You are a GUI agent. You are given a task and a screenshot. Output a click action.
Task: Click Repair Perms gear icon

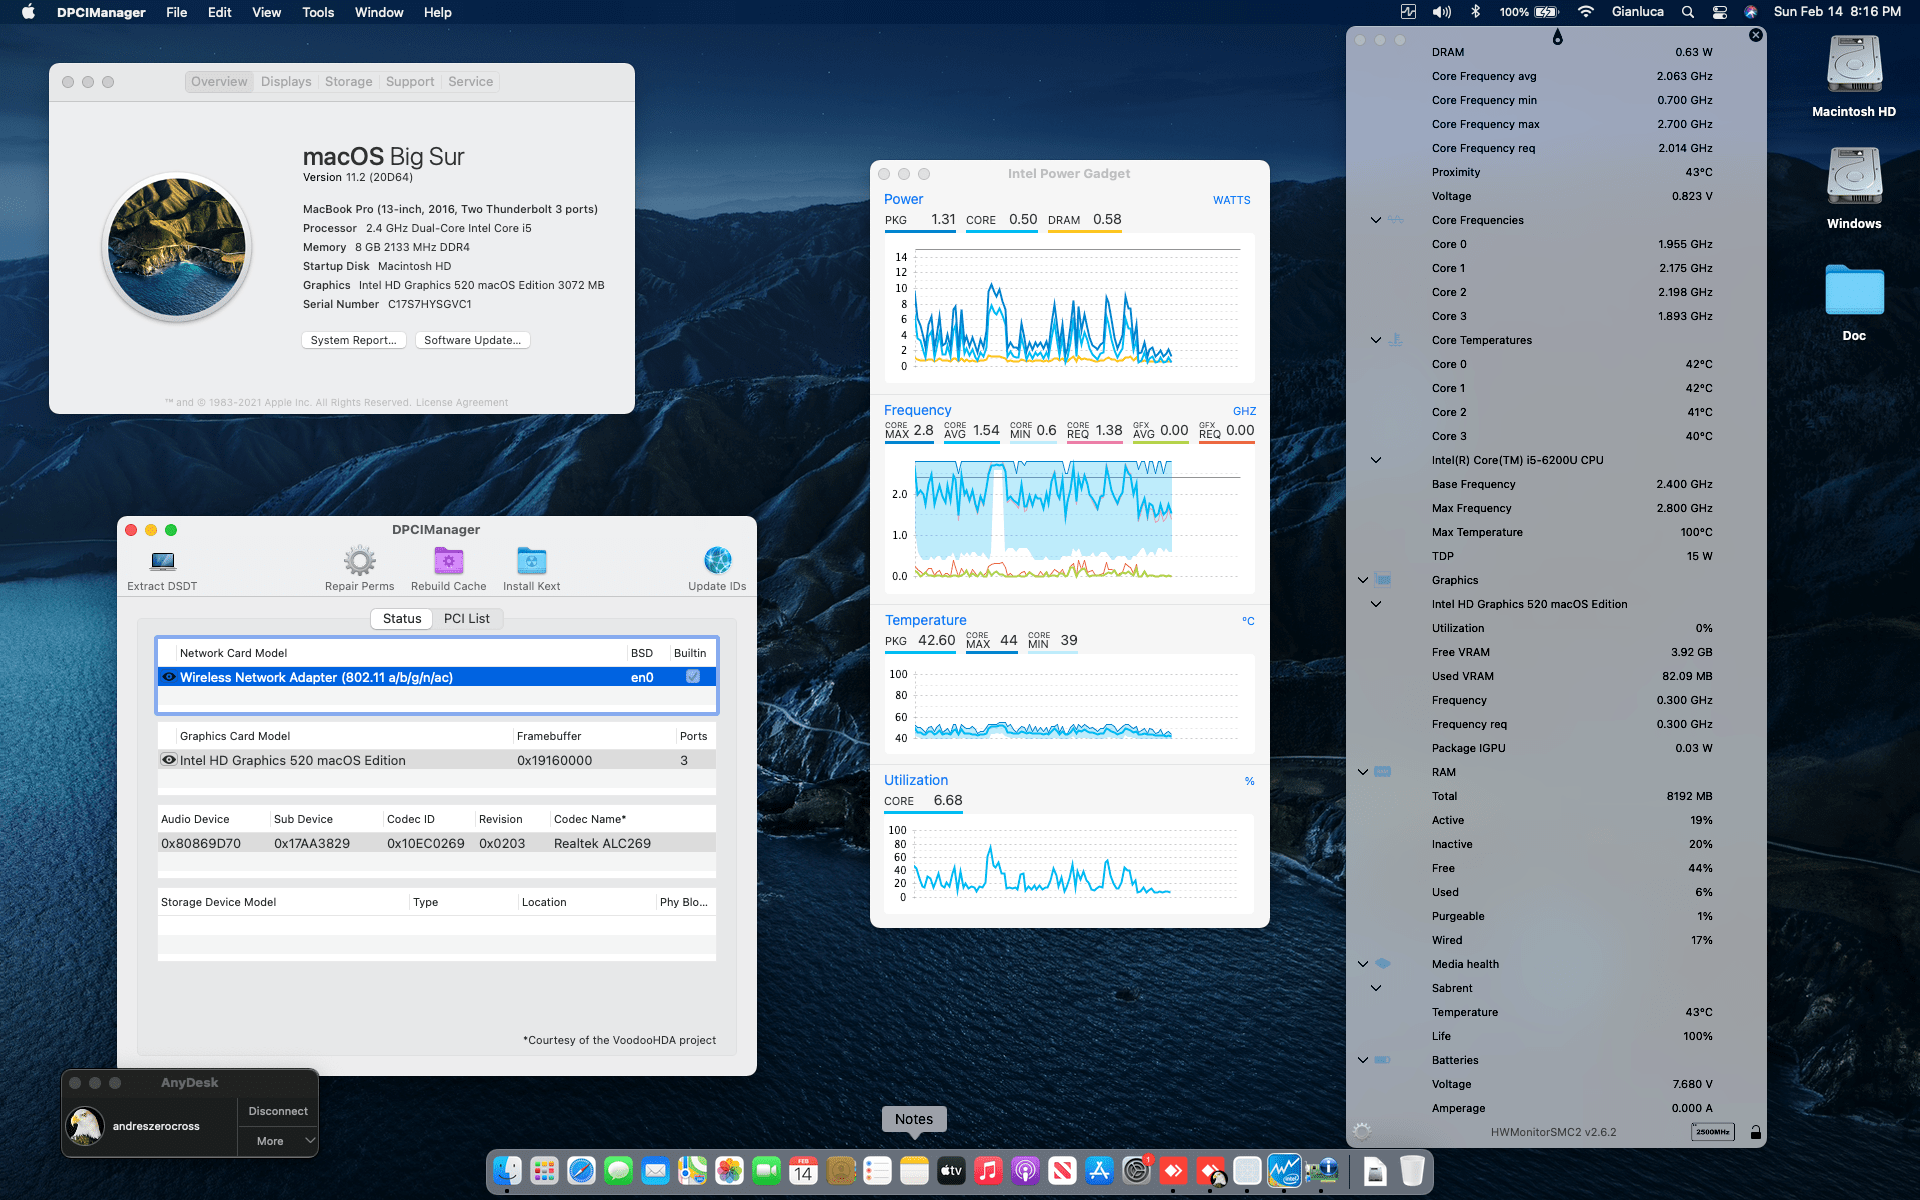coord(360,561)
